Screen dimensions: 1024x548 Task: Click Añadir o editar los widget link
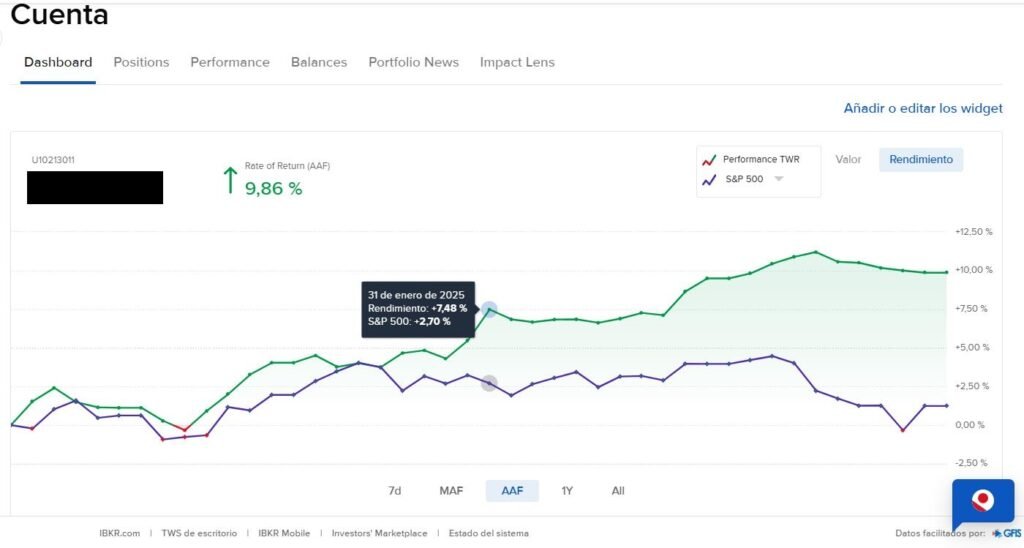[x=922, y=108]
